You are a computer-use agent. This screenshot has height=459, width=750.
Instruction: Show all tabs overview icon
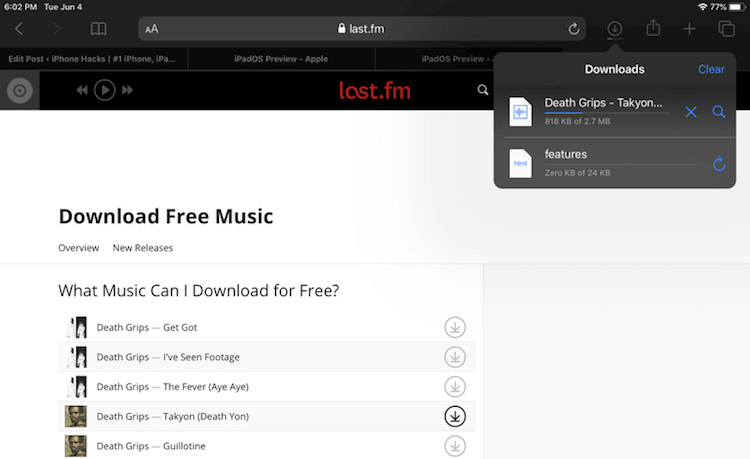coord(727,29)
